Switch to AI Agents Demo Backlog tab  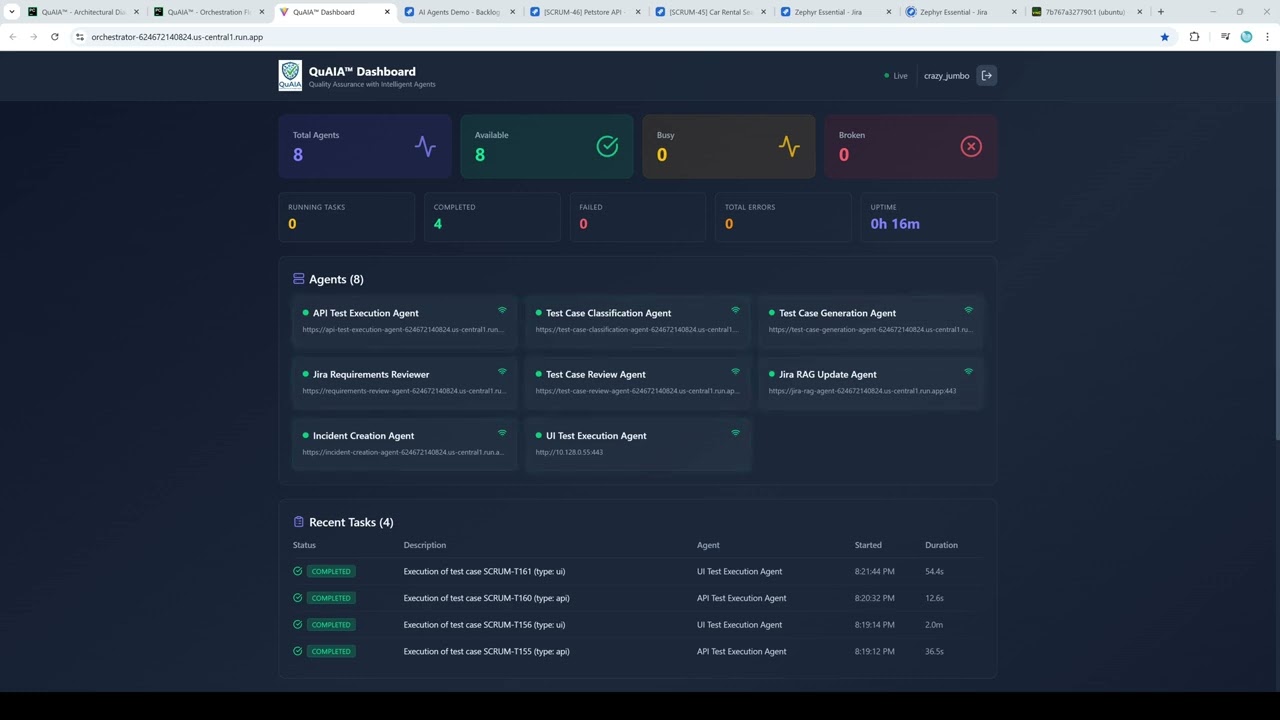(460, 12)
